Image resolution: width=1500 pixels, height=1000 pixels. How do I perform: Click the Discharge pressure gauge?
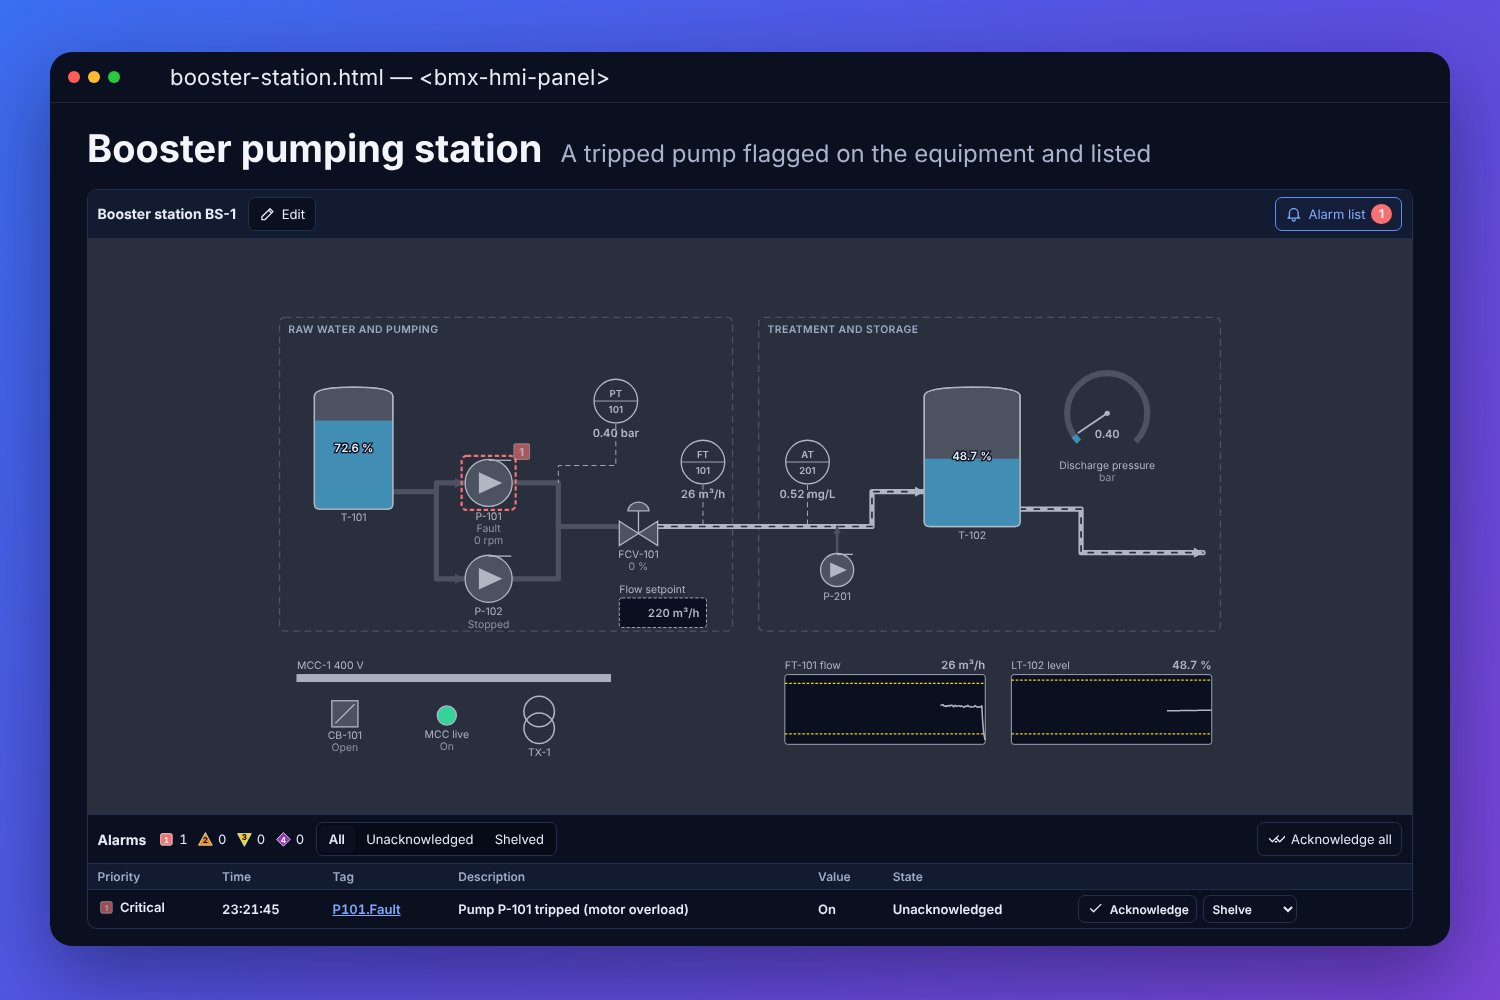1107,408
